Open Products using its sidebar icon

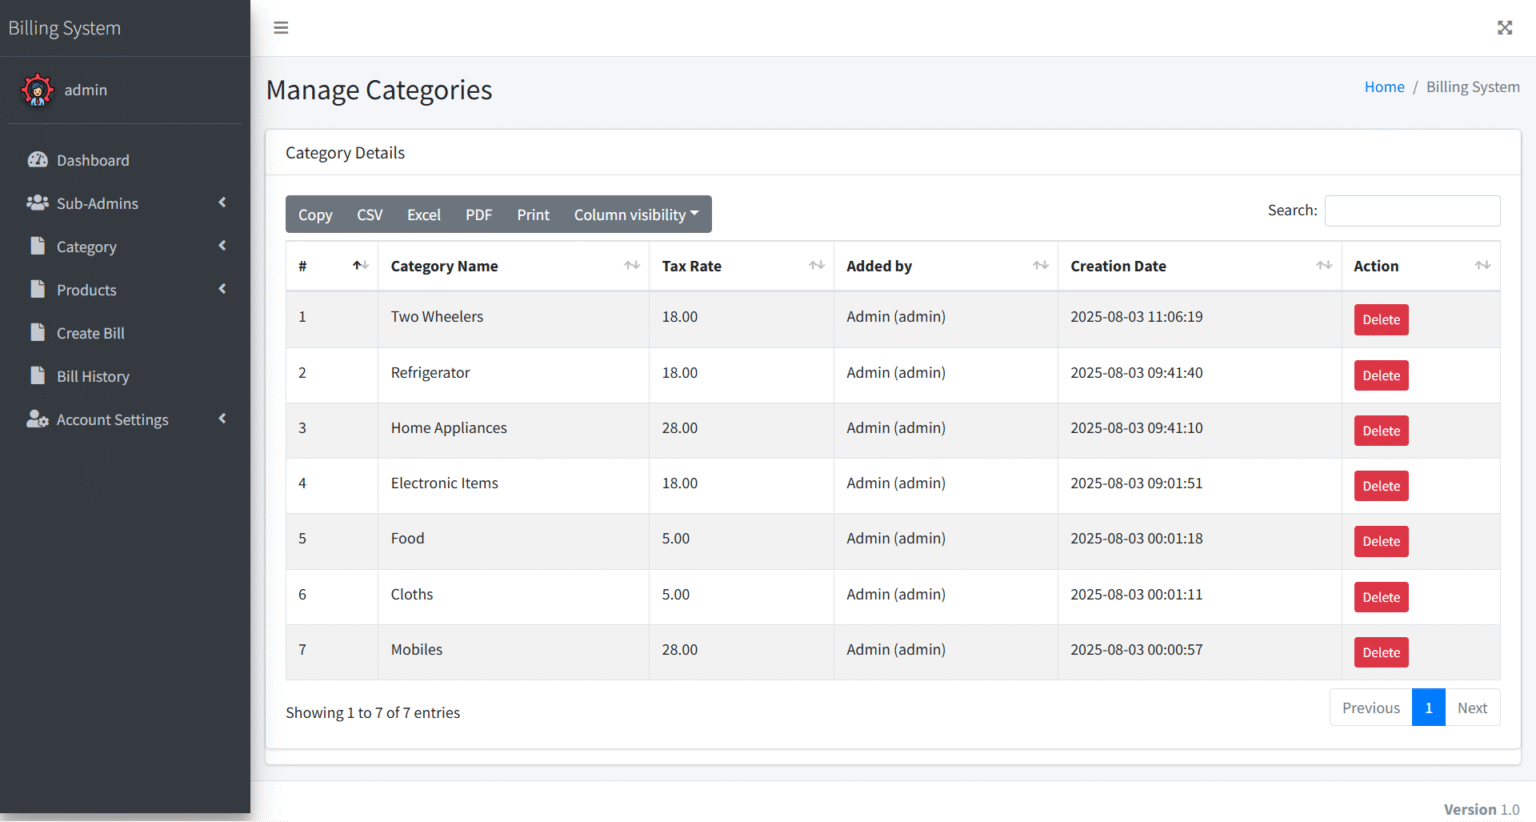point(37,289)
